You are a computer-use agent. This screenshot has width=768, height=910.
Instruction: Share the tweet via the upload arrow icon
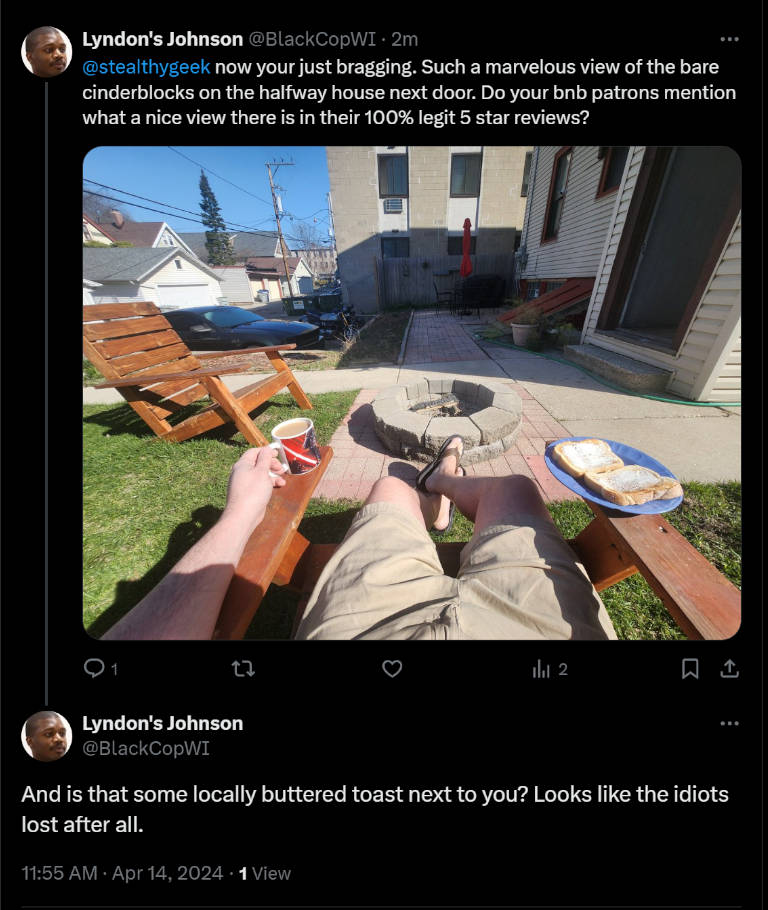(730, 669)
